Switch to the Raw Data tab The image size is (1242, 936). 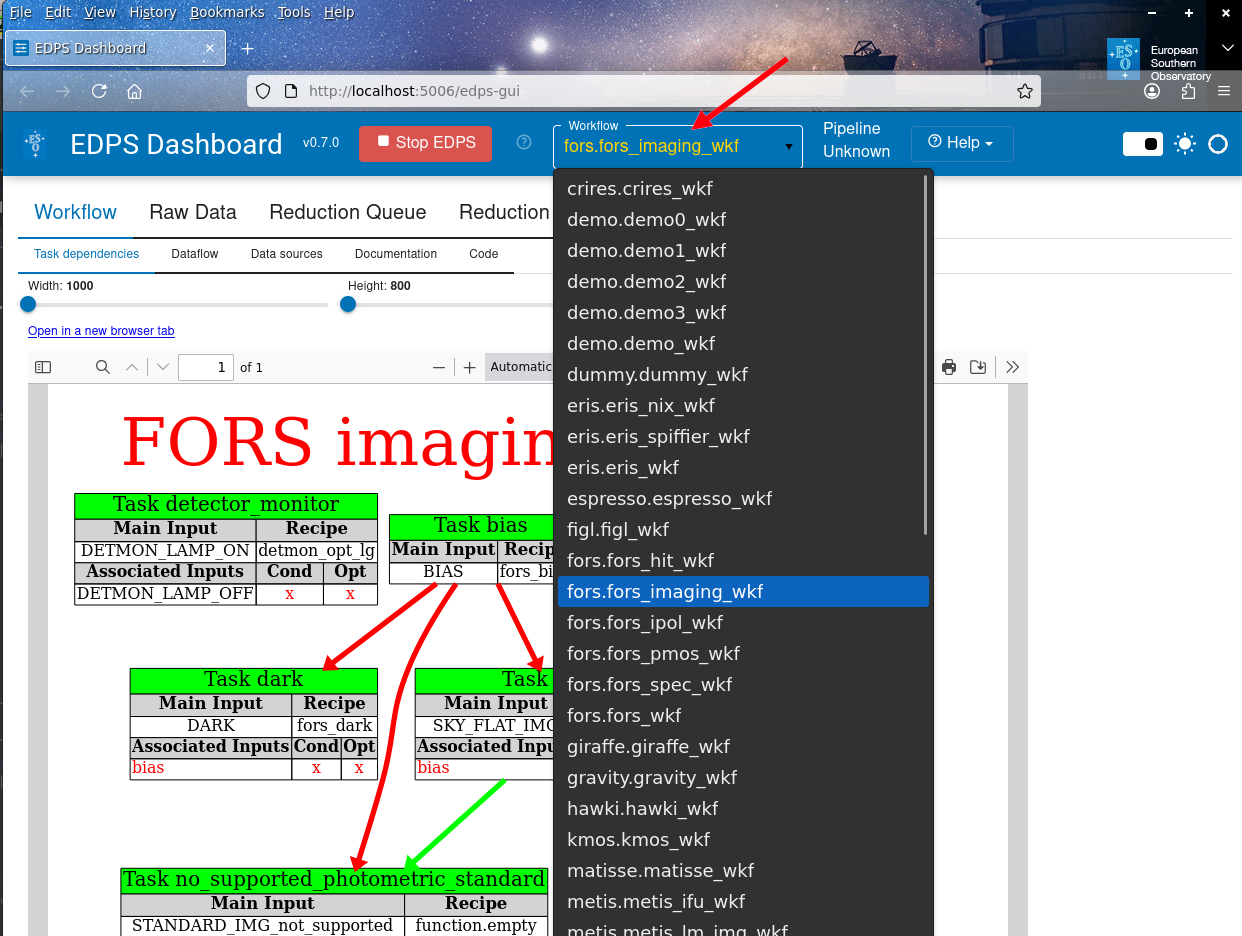193,212
